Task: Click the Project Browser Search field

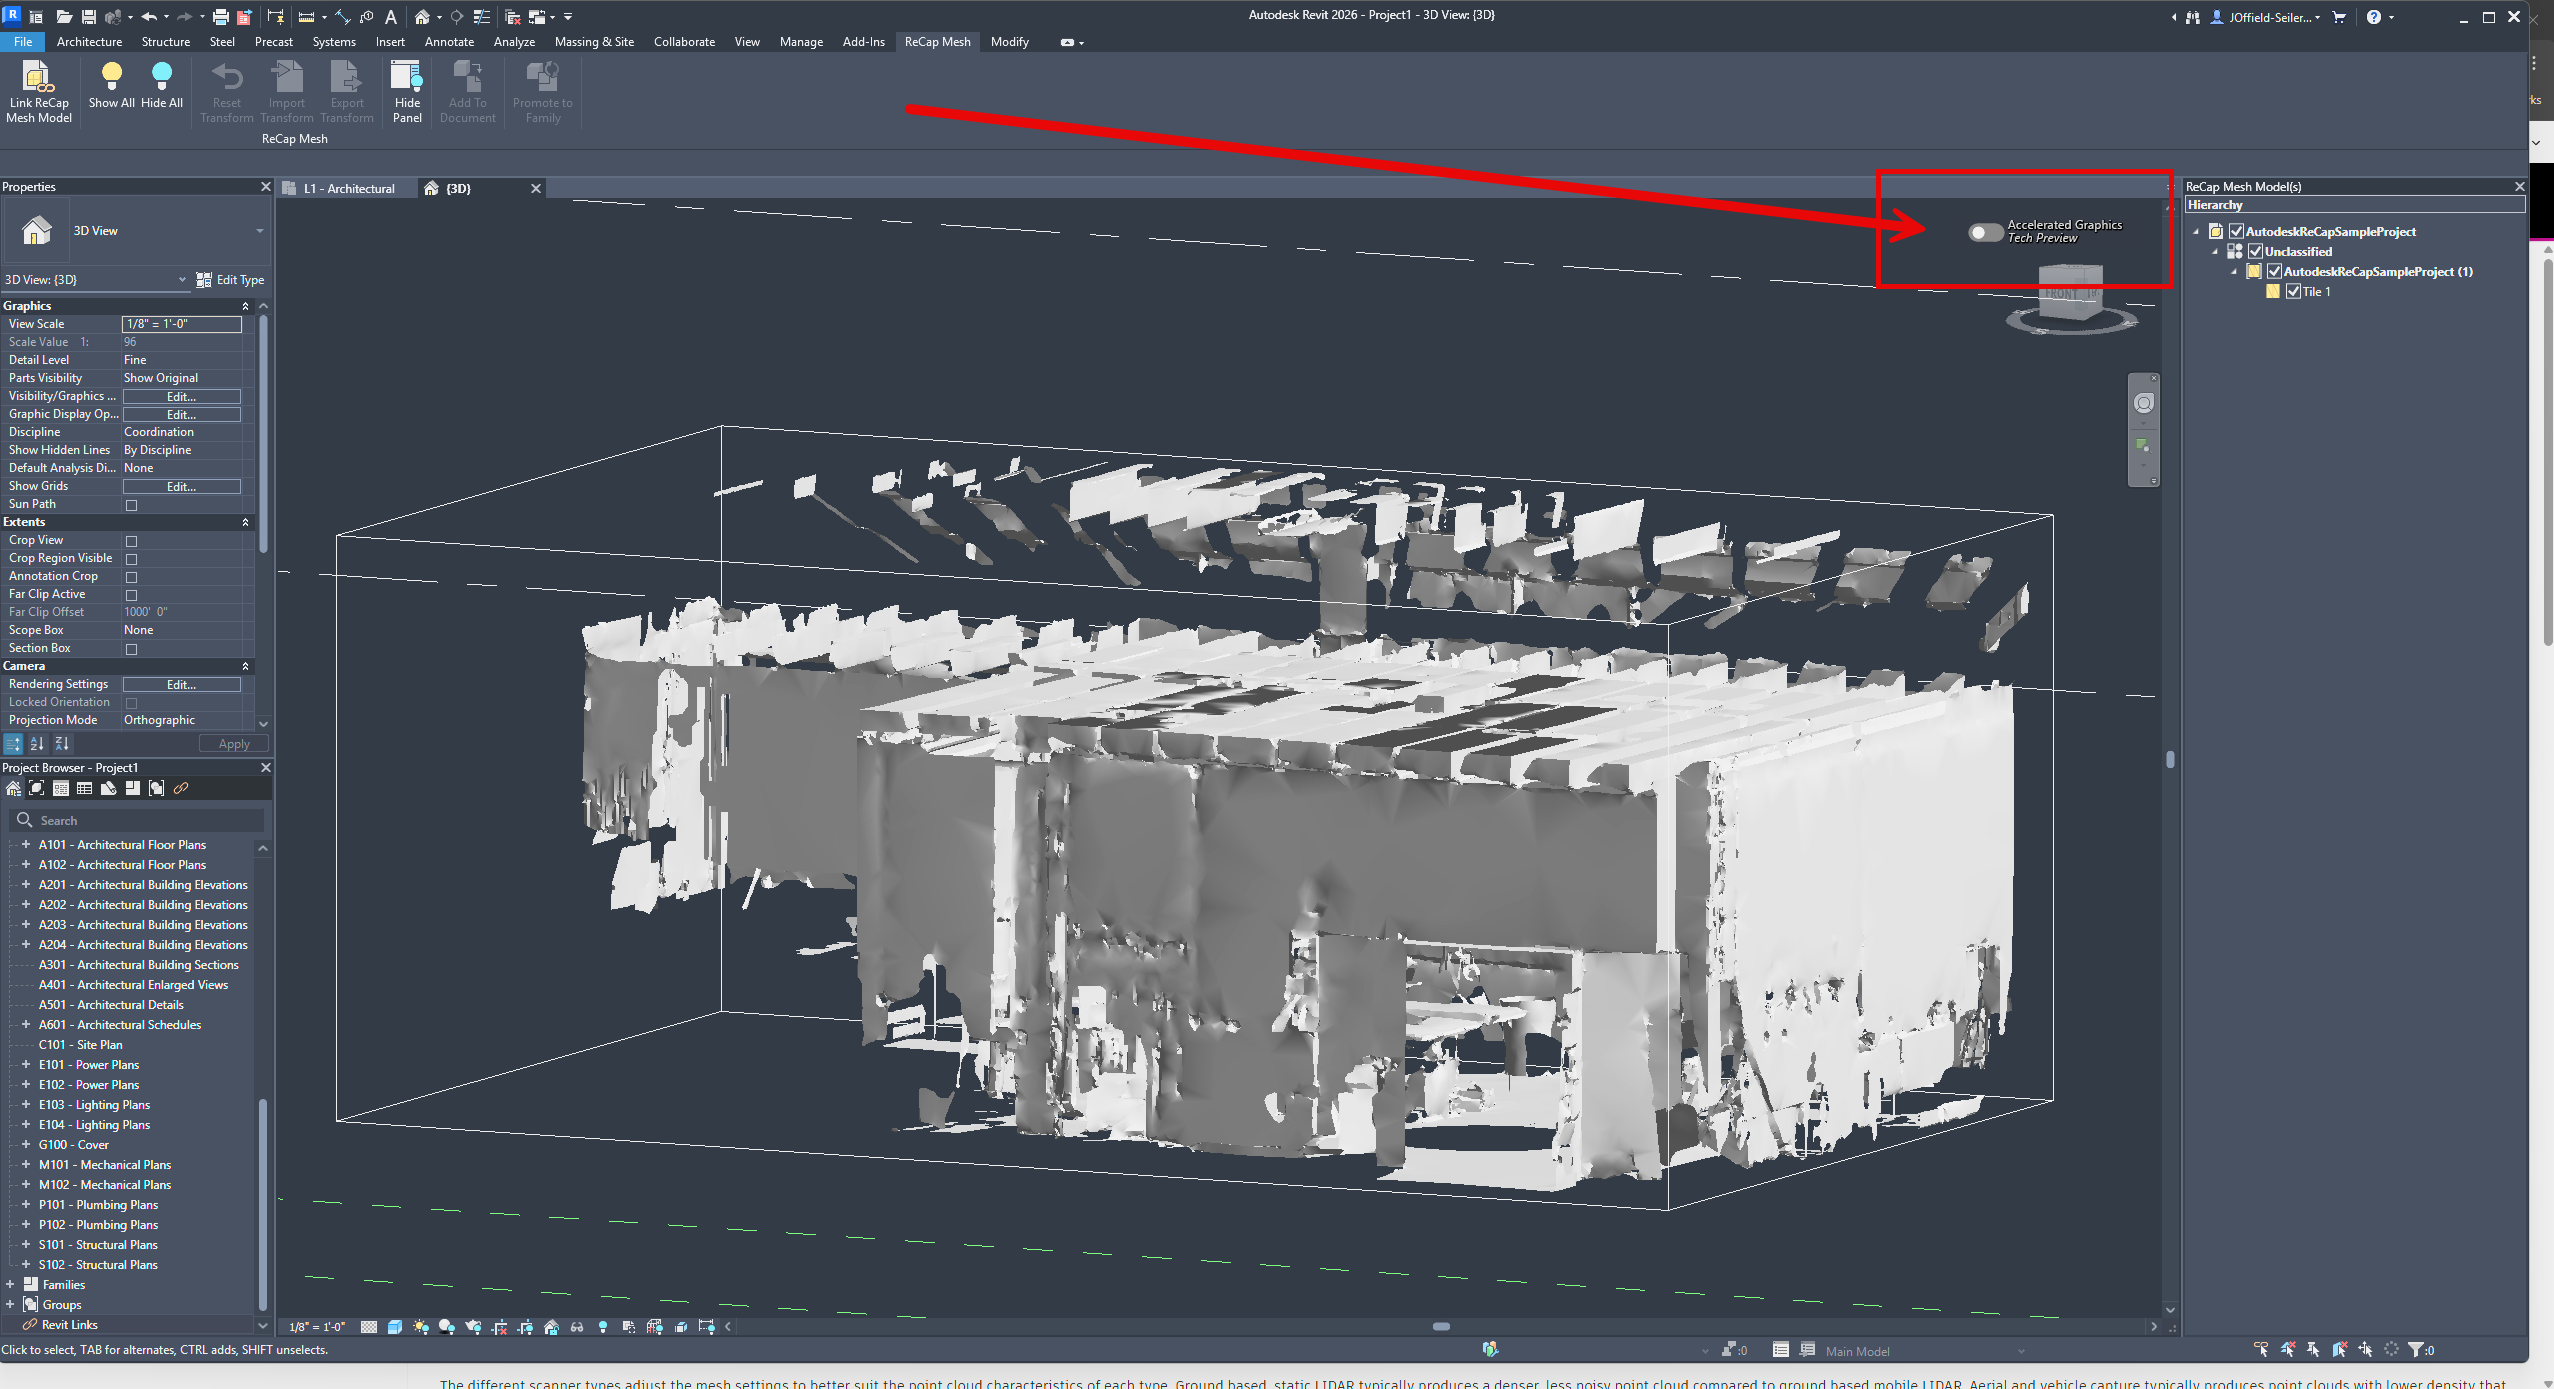Action: pos(138,821)
